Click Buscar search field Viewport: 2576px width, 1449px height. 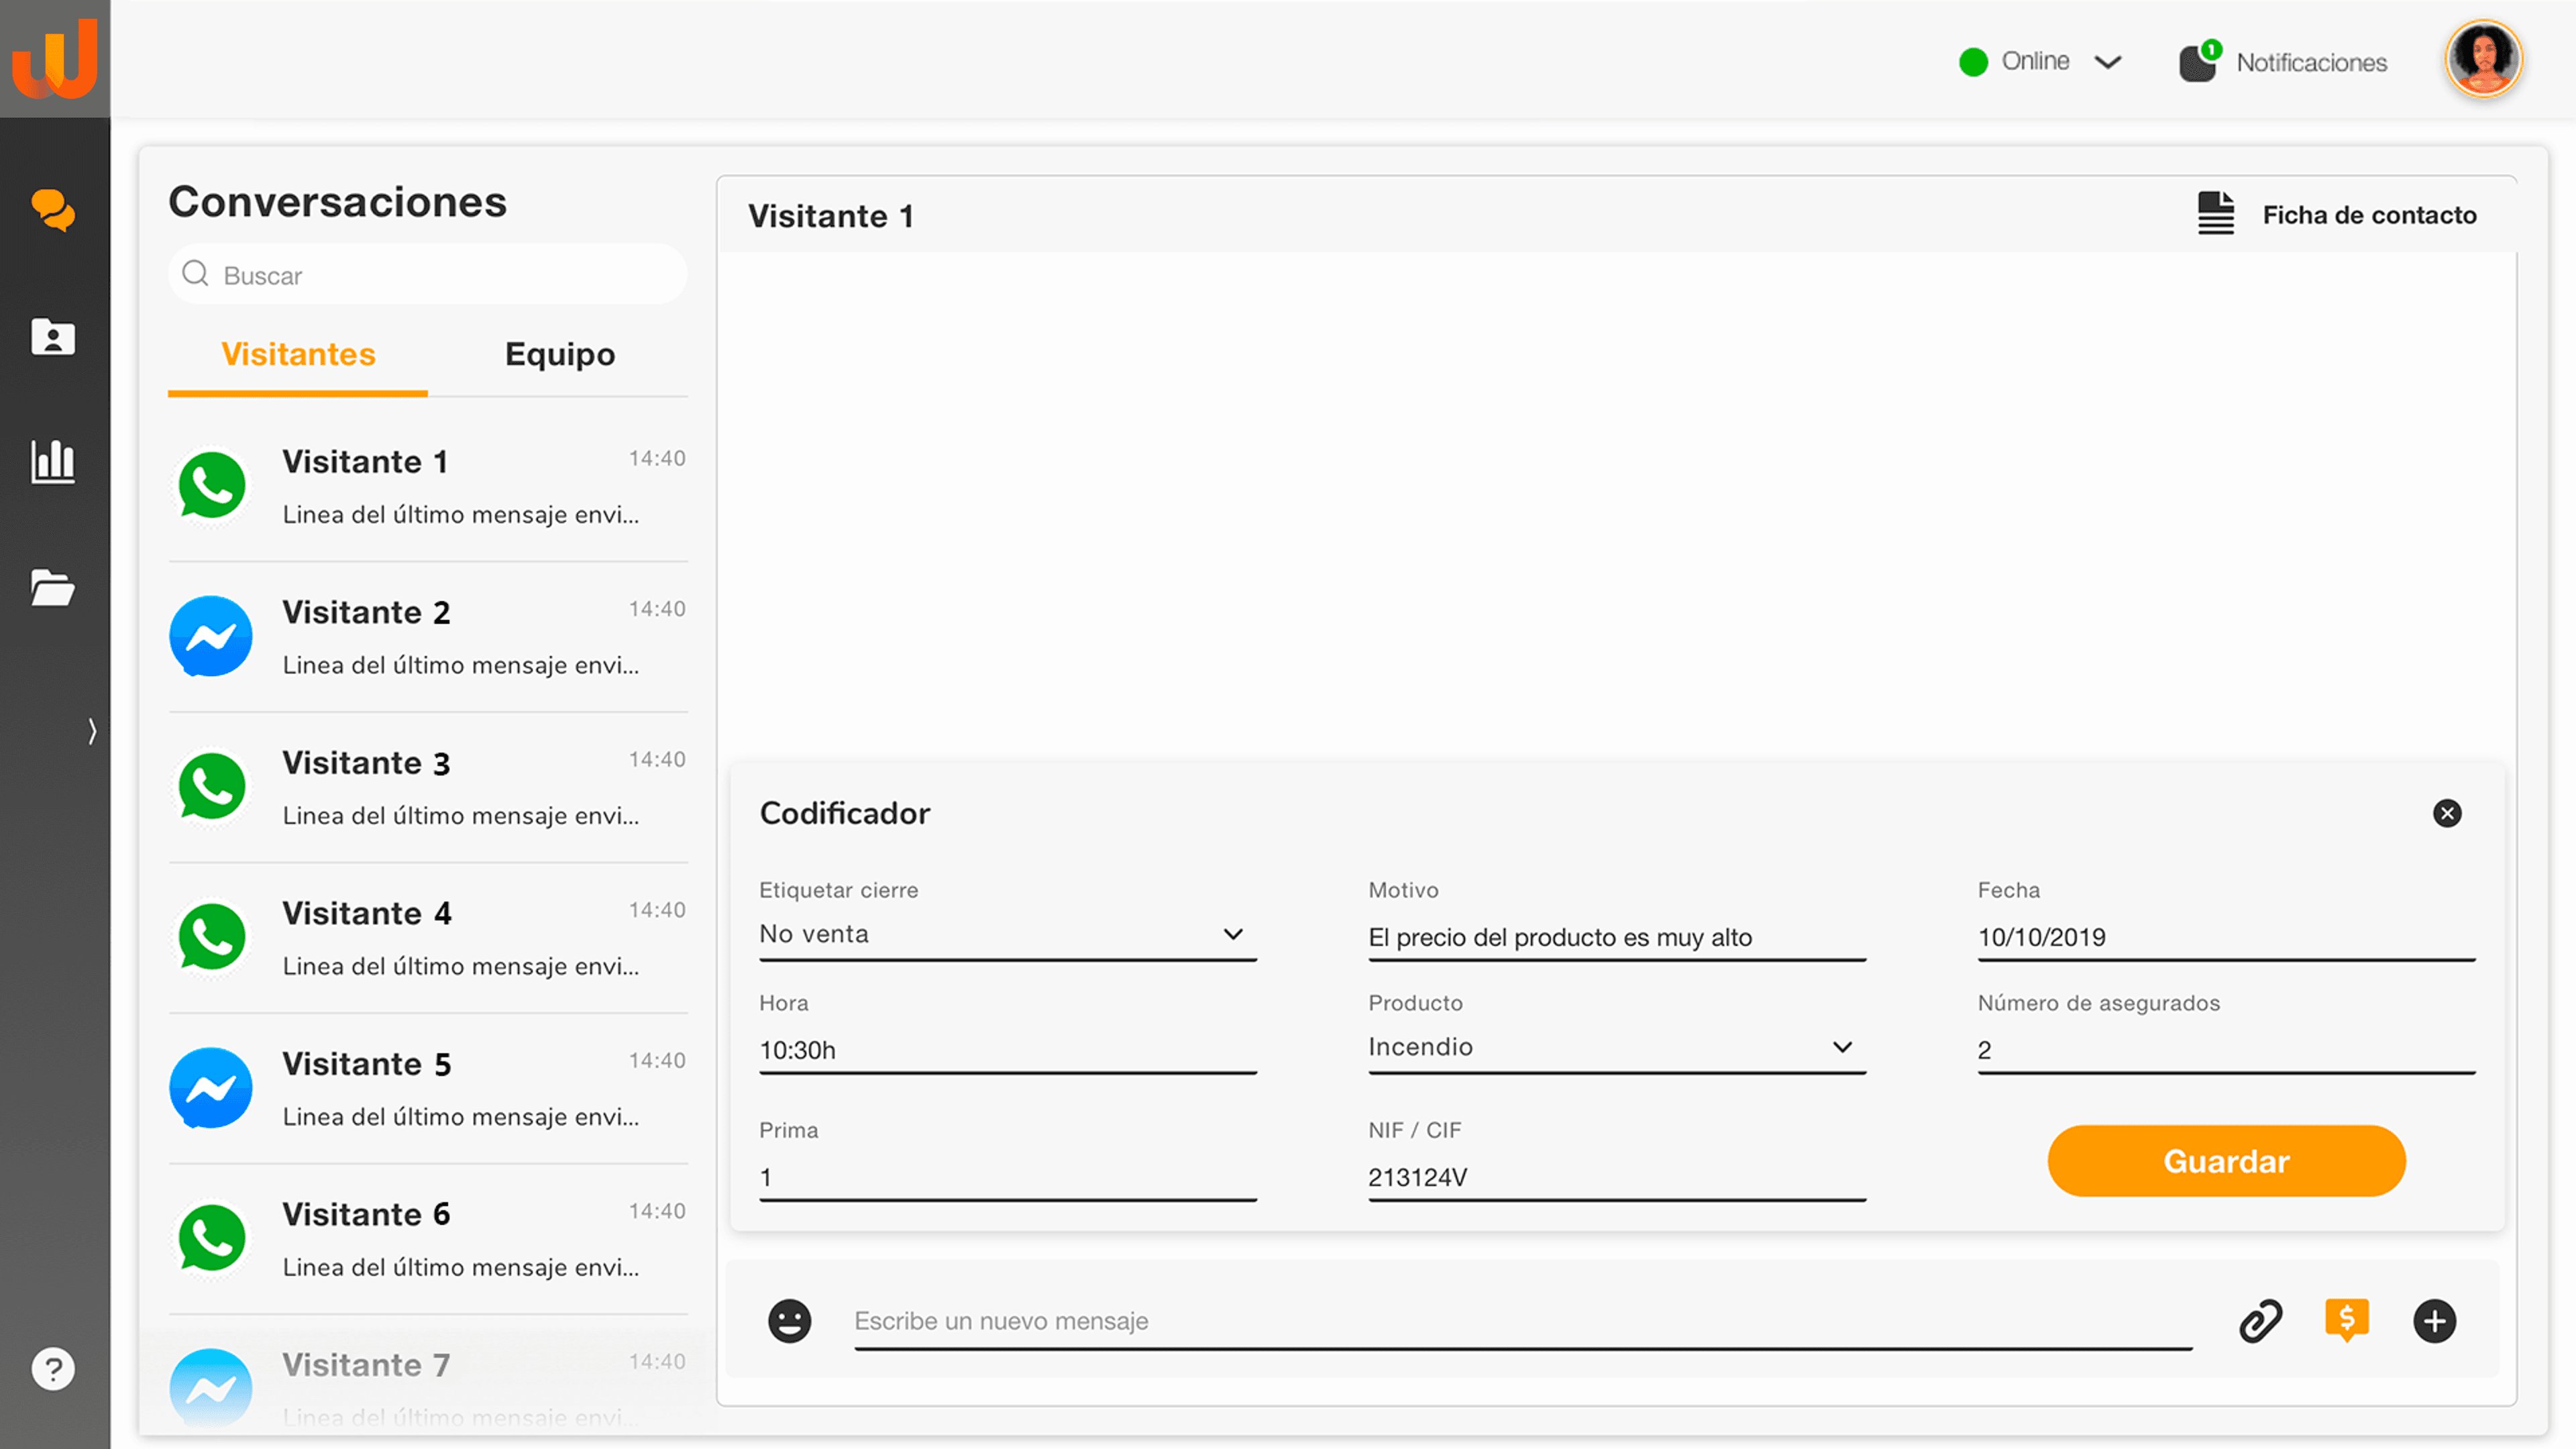pyautogui.click(x=440, y=275)
